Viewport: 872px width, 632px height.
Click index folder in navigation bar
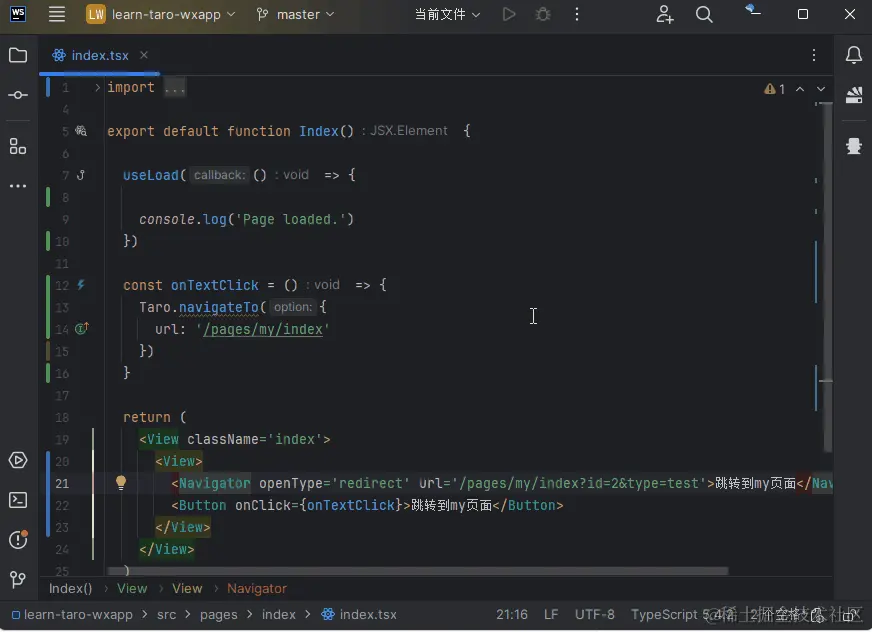click(279, 614)
